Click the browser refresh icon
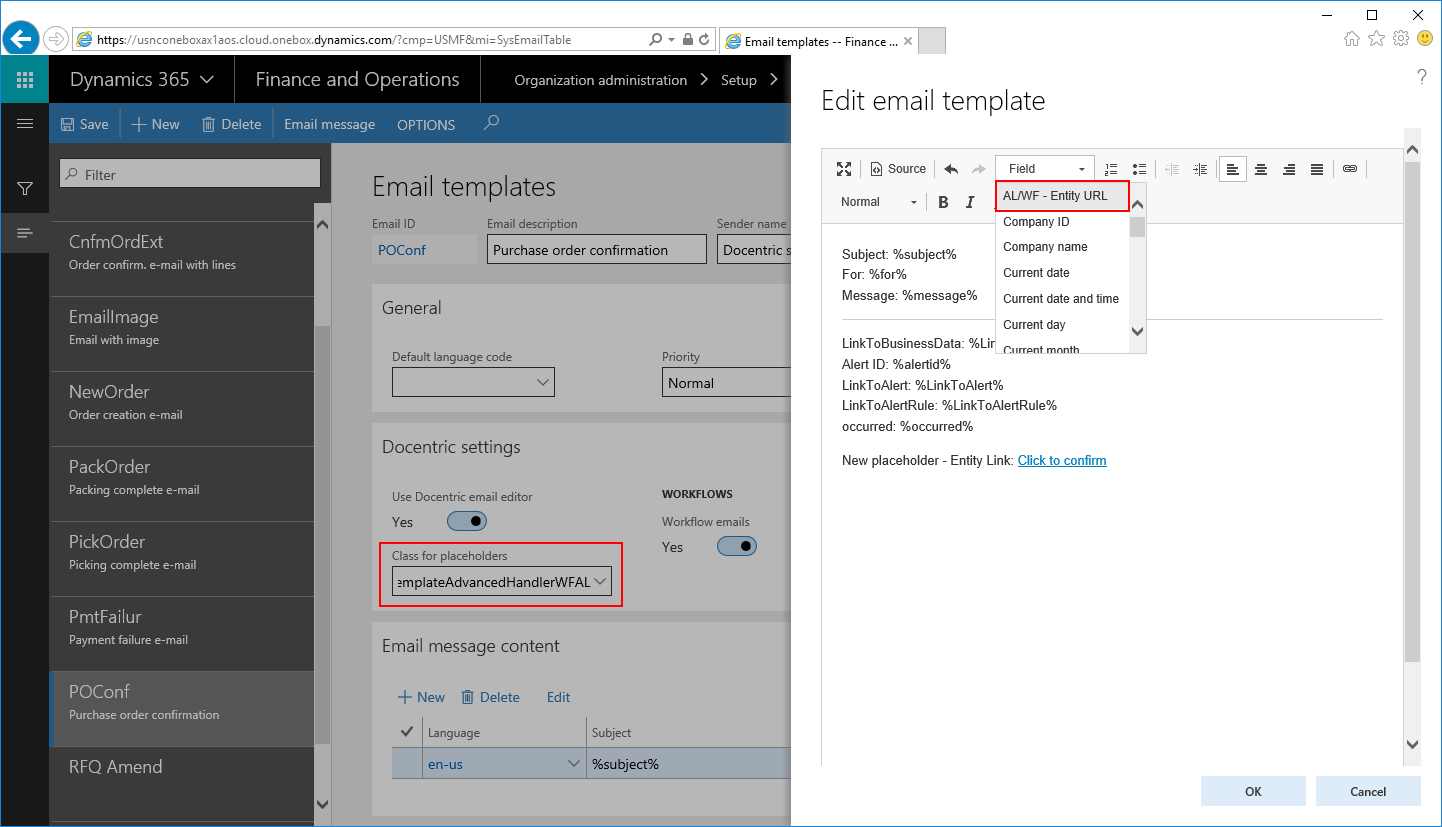 [705, 40]
